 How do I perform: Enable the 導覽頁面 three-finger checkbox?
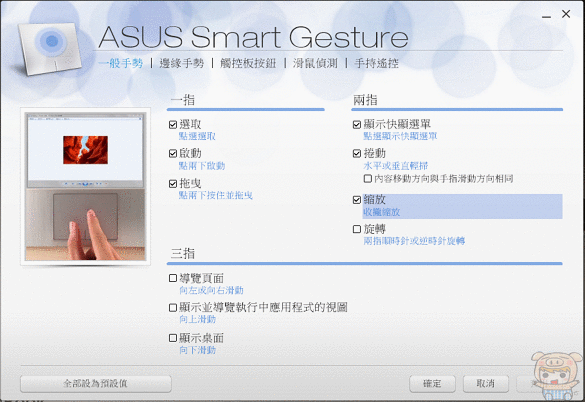[173, 278]
